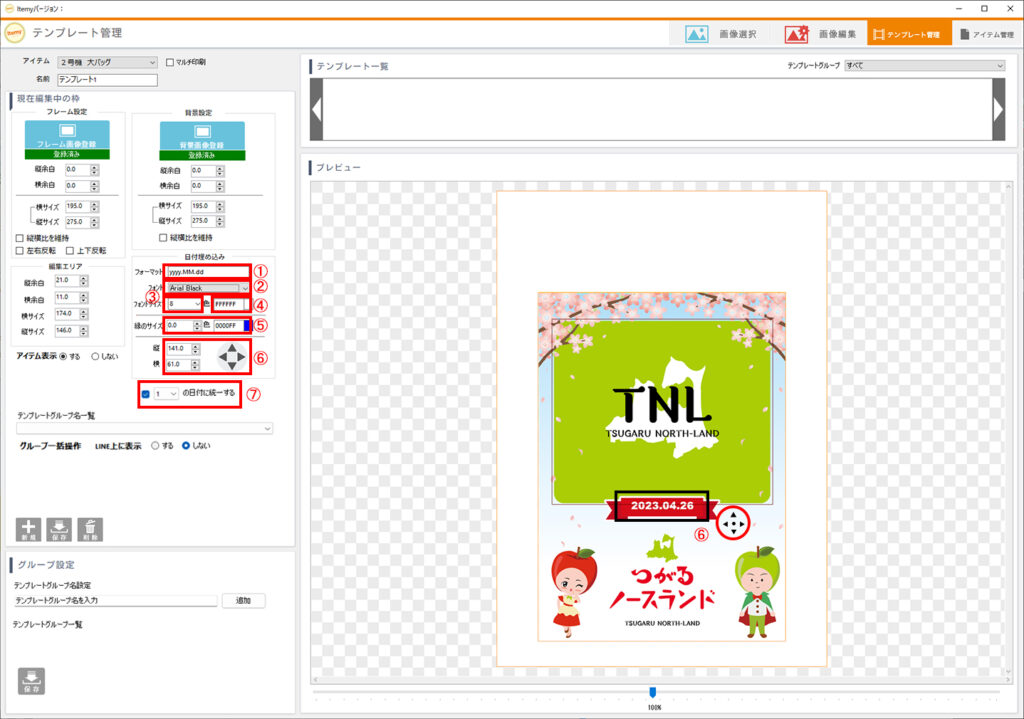The height and width of the screenshot is (719, 1024).
Task: Click the 追加 button
Action: pos(243,601)
